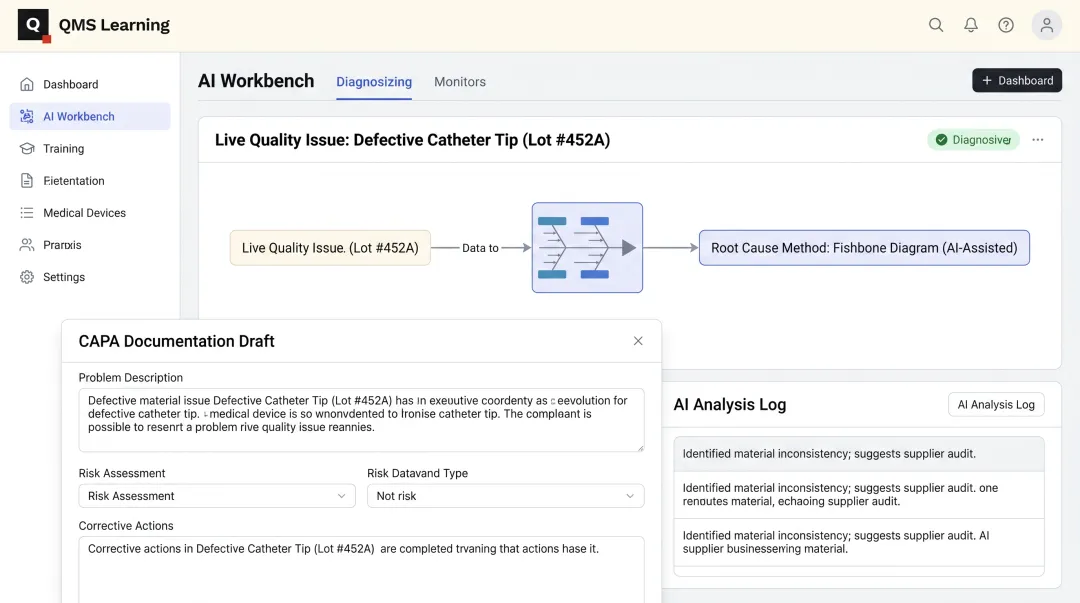This screenshot has height=603, width=1080.
Task: Click the Prarıxis people icon
Action: [27, 245]
